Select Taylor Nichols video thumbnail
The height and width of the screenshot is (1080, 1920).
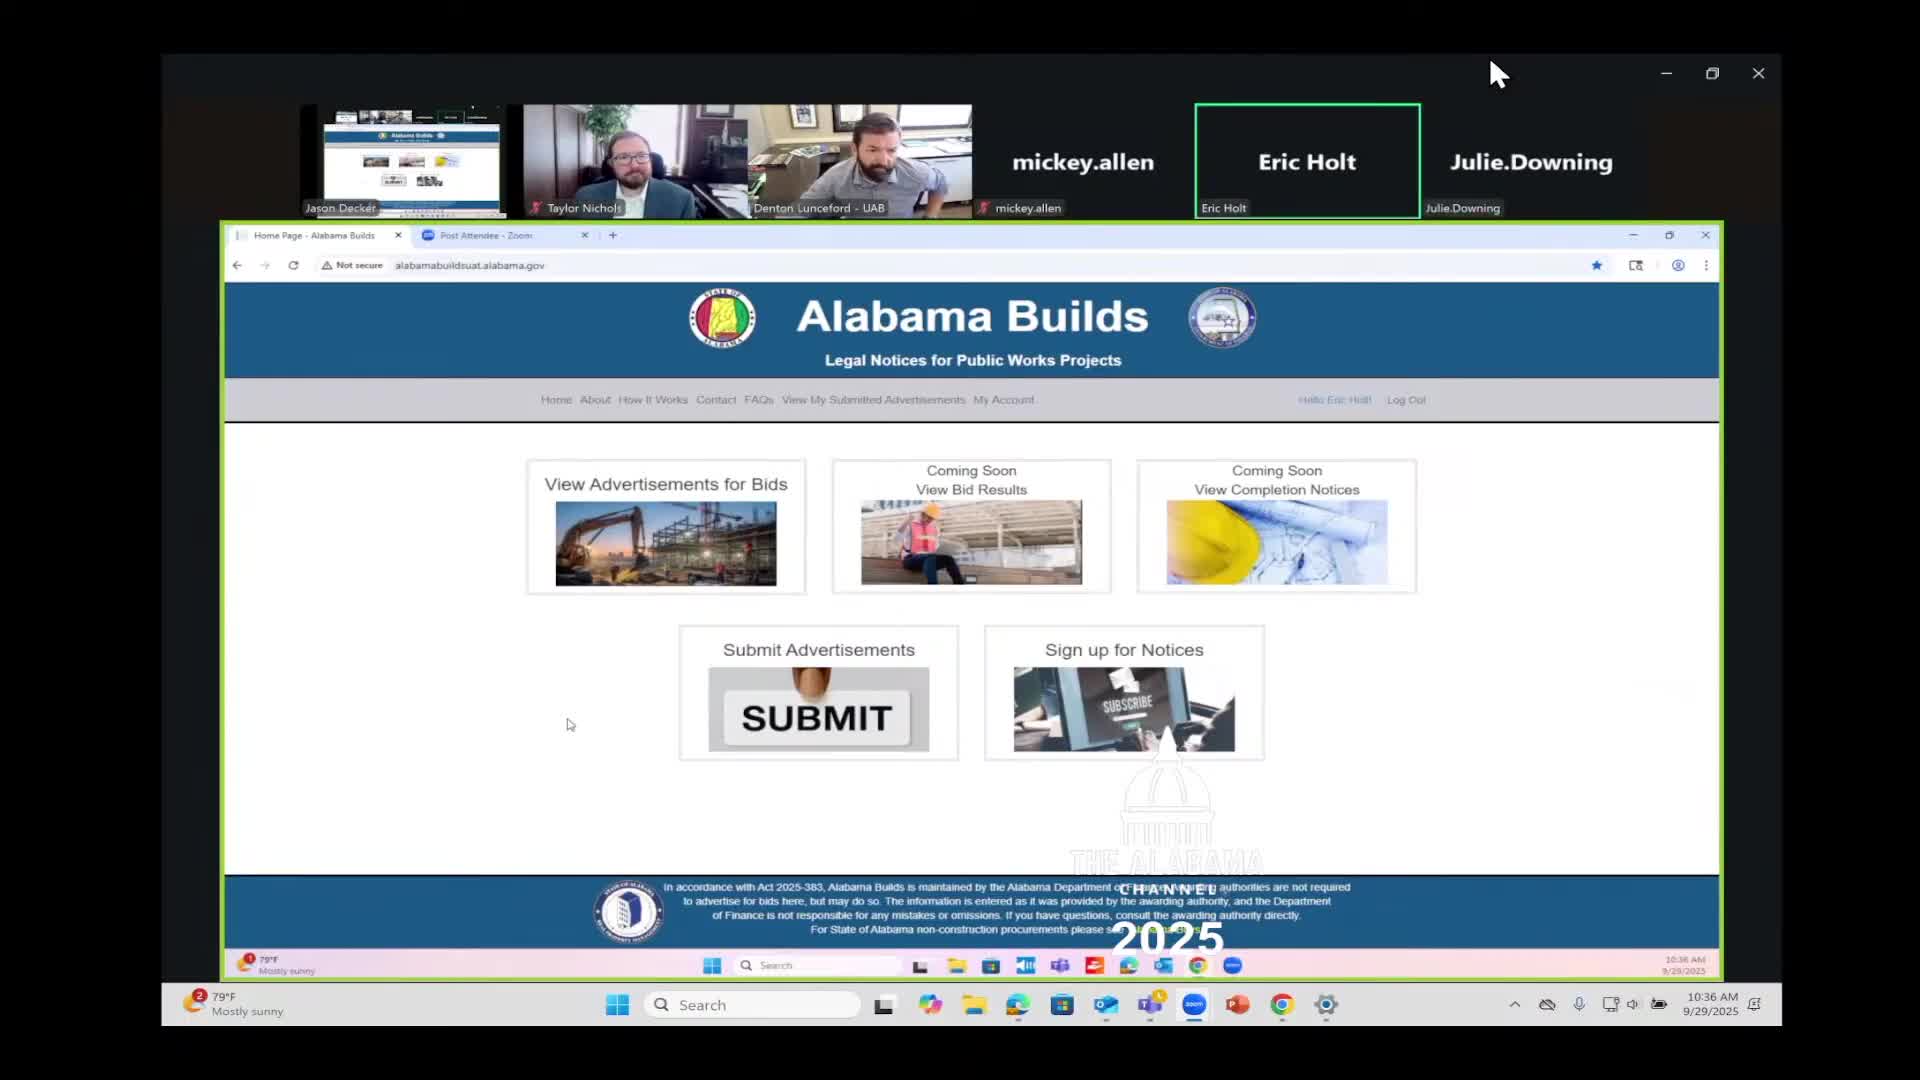click(635, 161)
